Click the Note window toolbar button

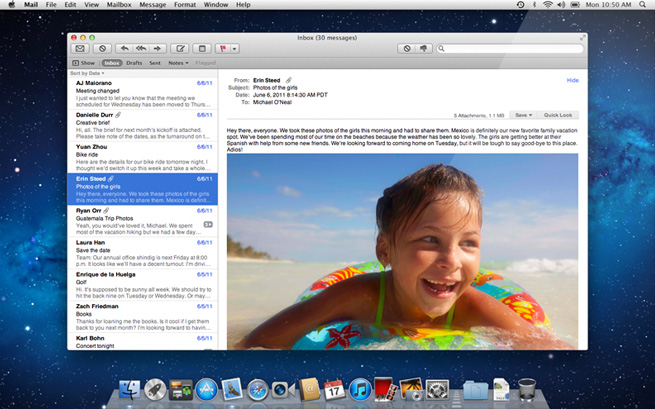pos(202,48)
